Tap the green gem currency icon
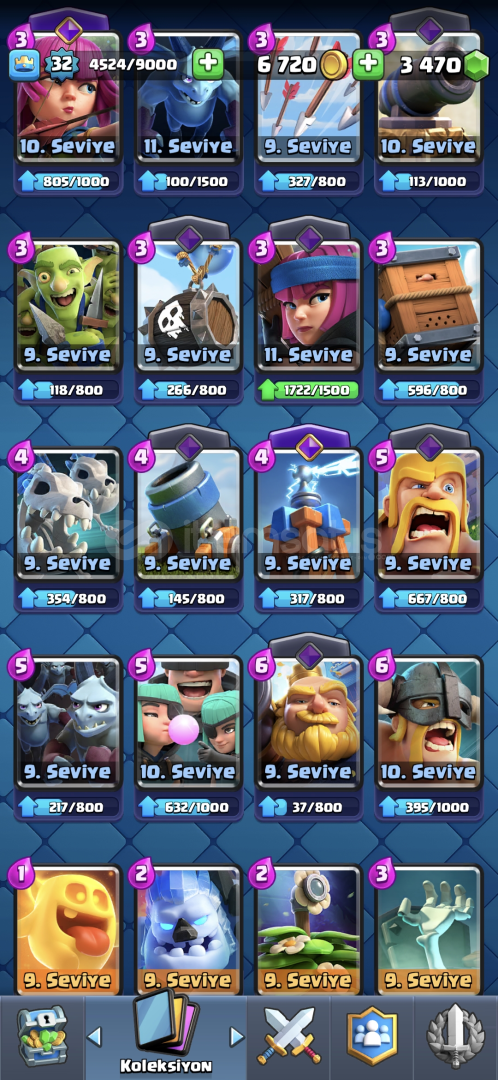 point(475,65)
